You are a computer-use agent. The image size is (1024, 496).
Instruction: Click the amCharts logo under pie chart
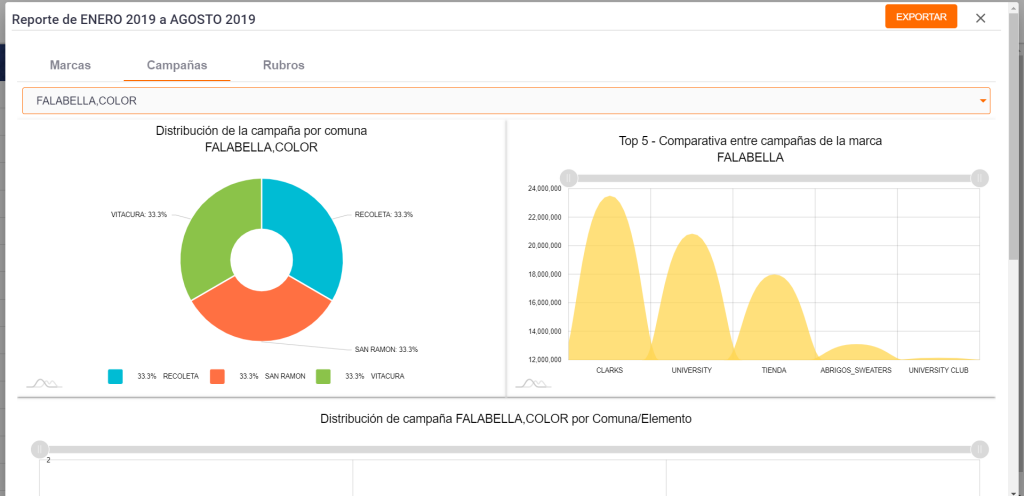44,383
